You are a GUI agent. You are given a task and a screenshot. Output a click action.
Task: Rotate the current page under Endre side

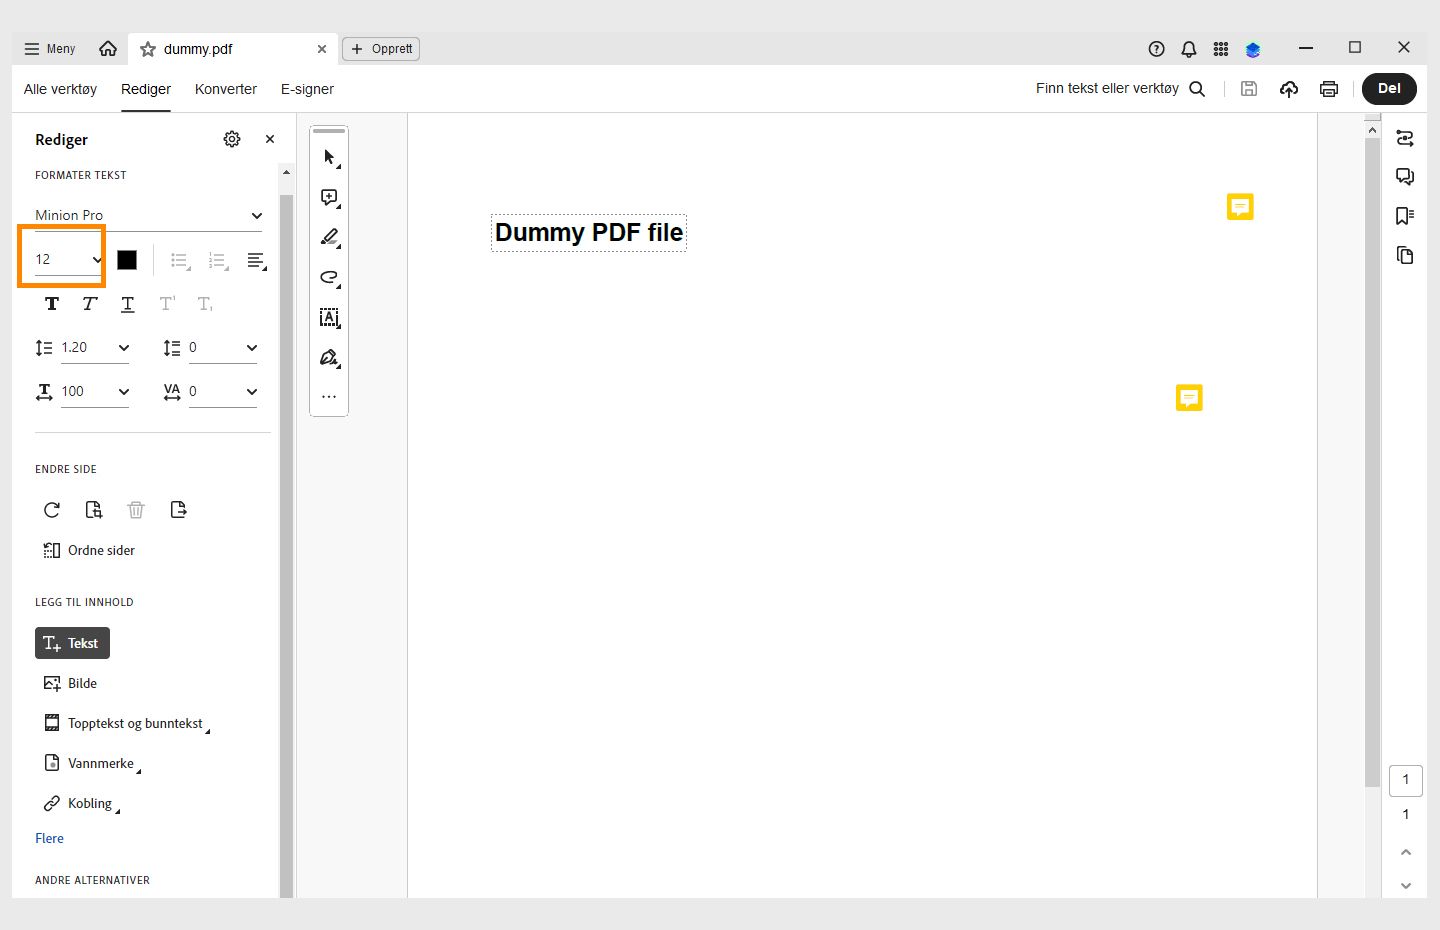(x=52, y=510)
